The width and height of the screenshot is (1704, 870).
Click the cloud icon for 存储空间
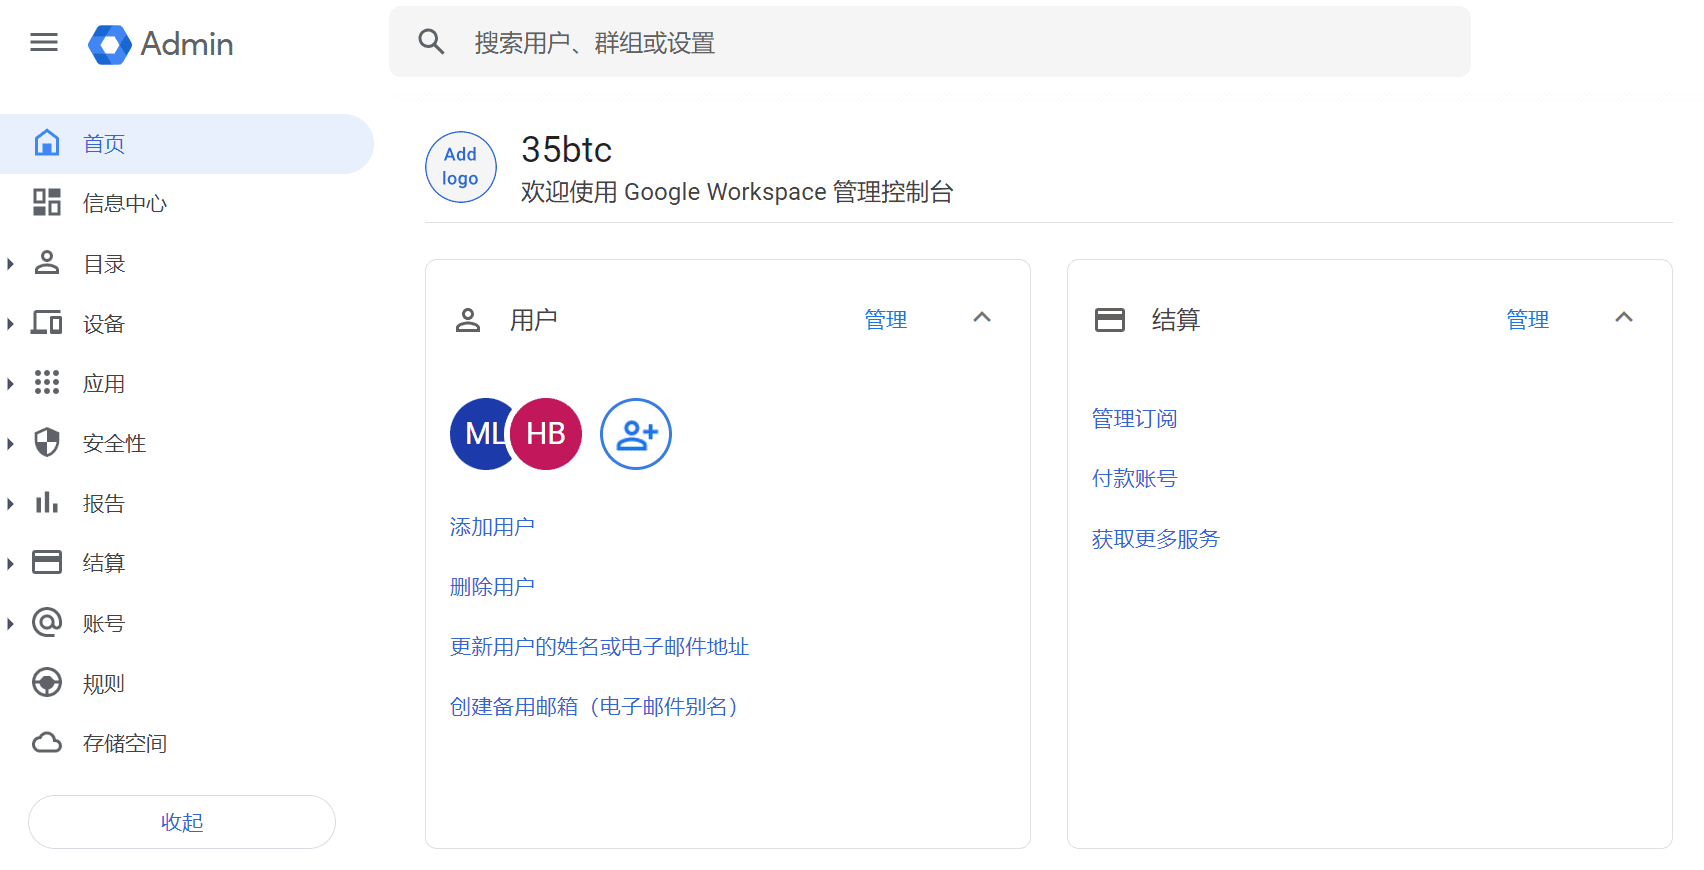click(x=47, y=743)
